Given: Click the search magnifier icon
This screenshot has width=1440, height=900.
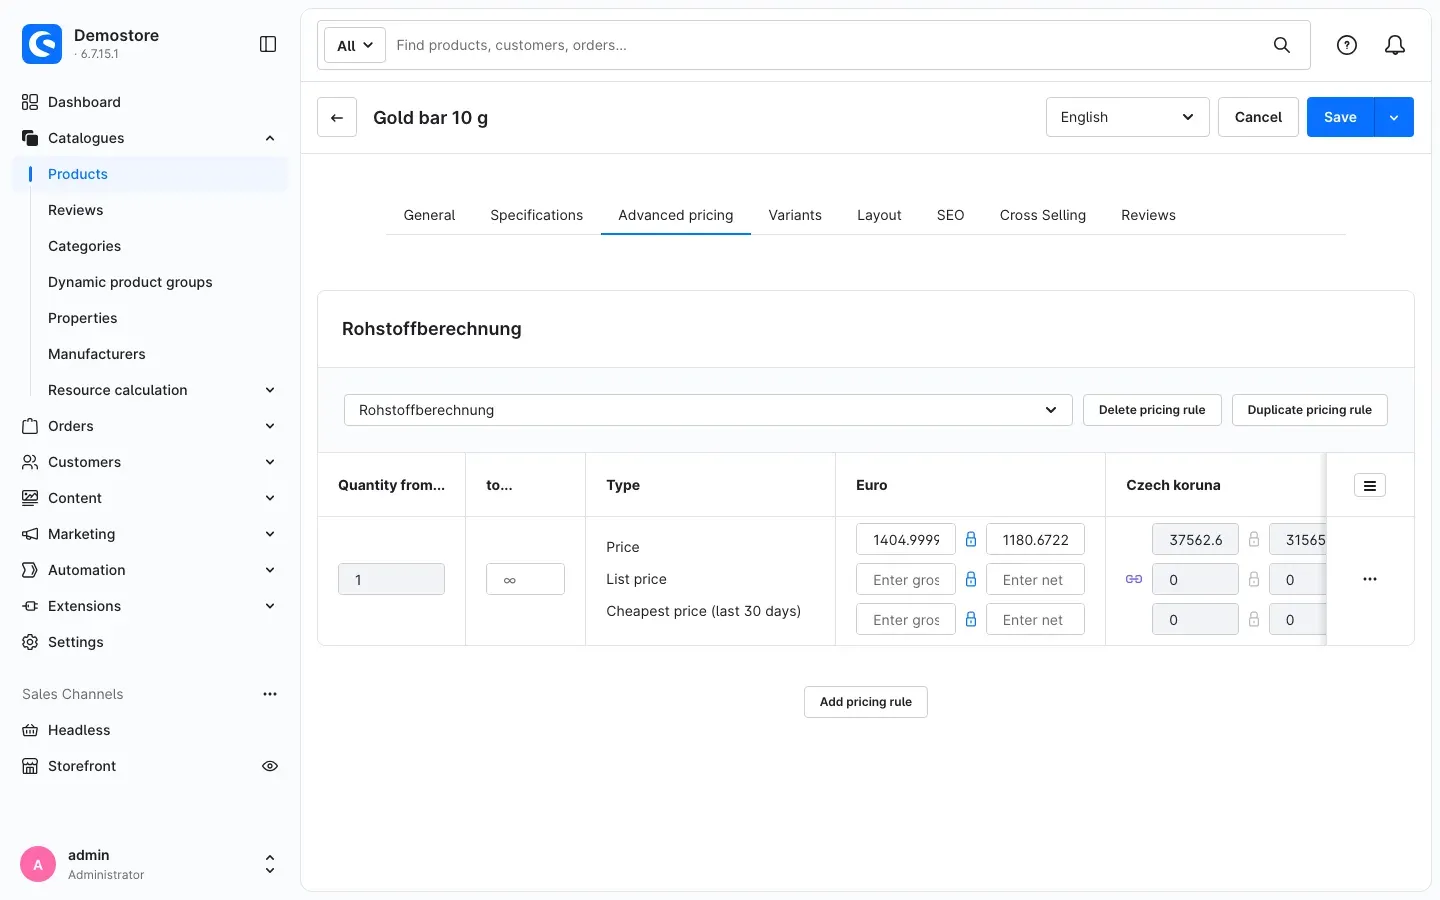Looking at the screenshot, I should pyautogui.click(x=1281, y=45).
